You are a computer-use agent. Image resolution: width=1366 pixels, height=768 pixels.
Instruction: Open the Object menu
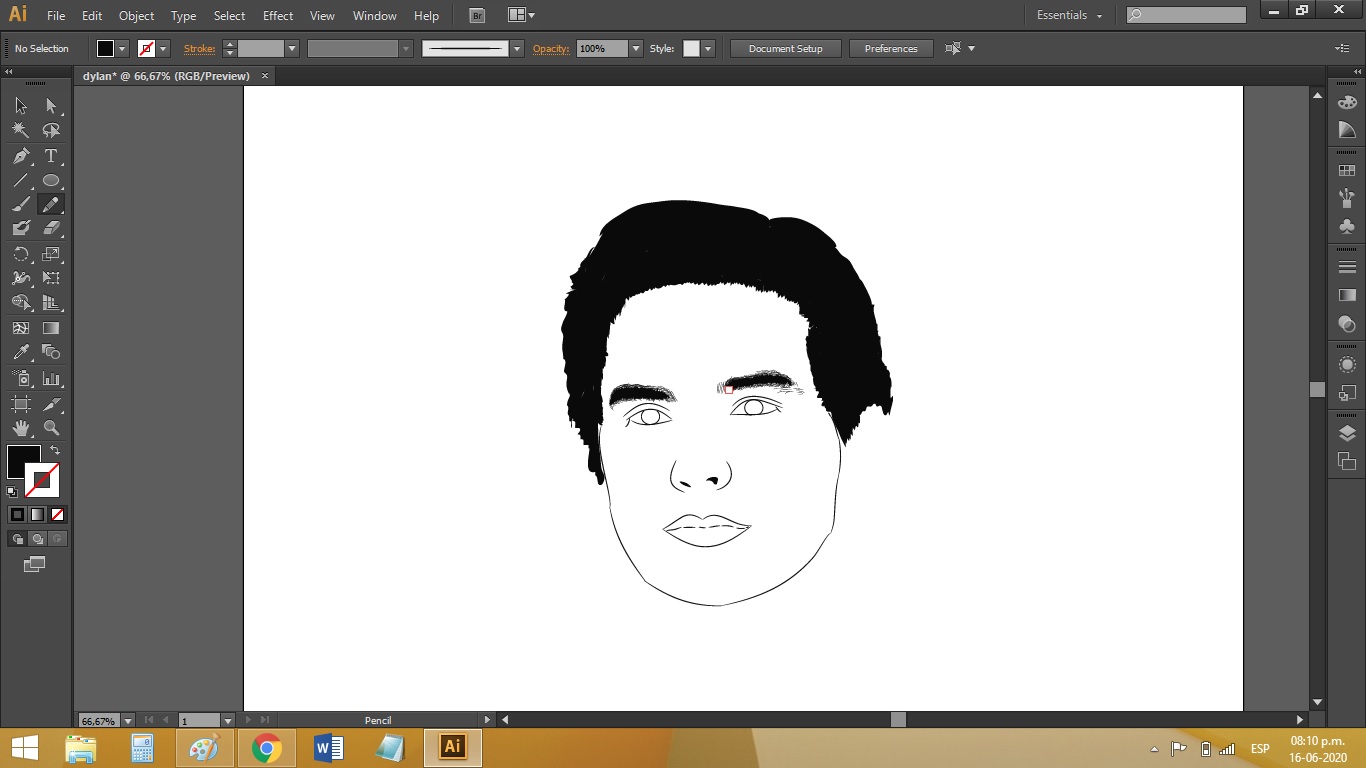(x=136, y=16)
